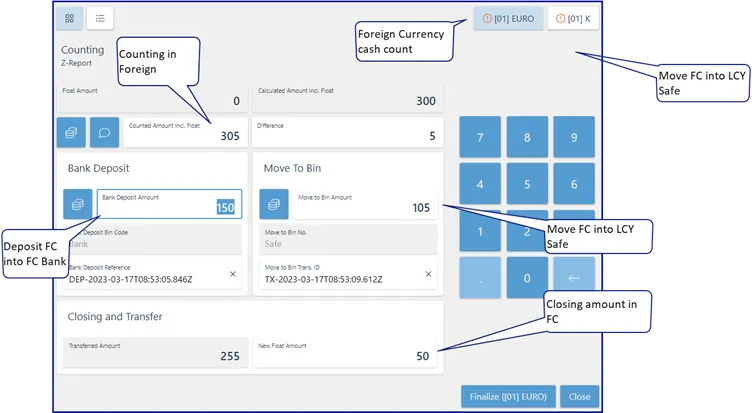Open coin counter for Move to Bin Amount
The width and height of the screenshot is (752, 413).
coord(274,204)
